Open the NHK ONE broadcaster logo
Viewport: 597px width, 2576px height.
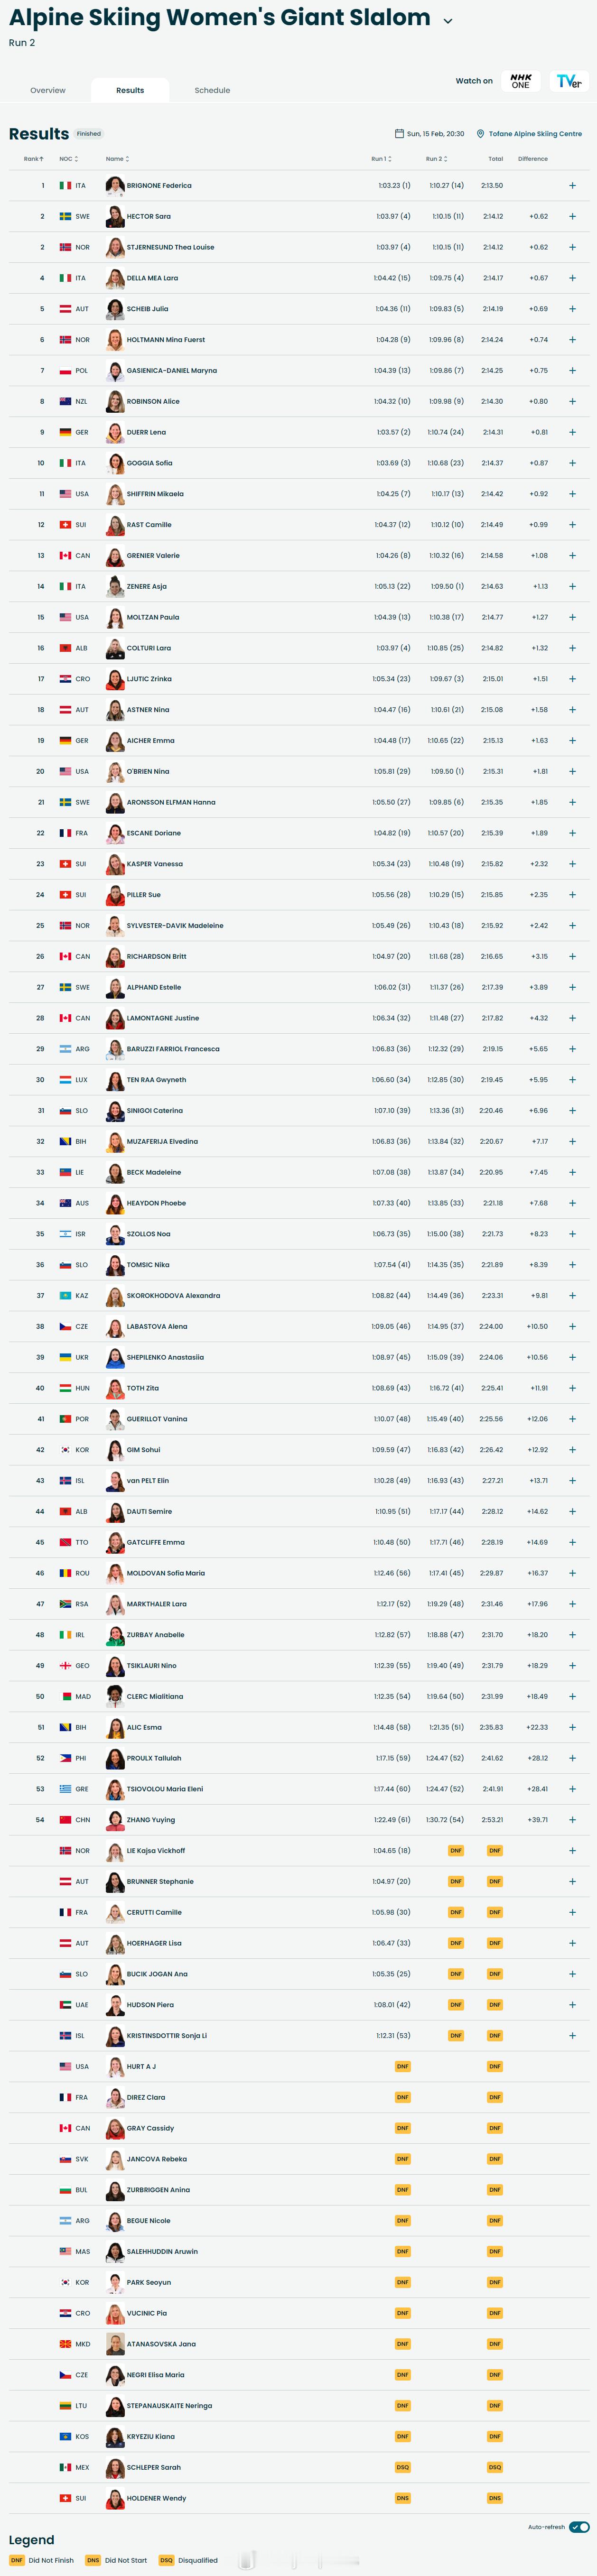520,81
